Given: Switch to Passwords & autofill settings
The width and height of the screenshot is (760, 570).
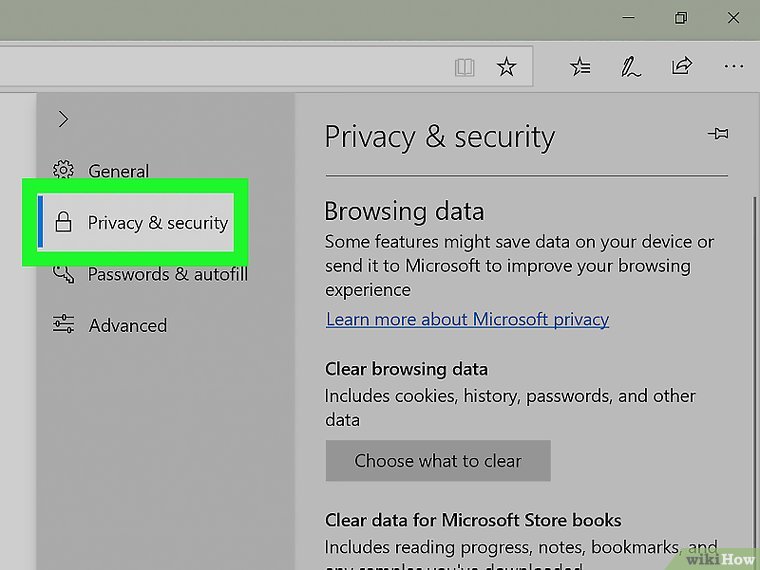Looking at the screenshot, I should point(167,274).
